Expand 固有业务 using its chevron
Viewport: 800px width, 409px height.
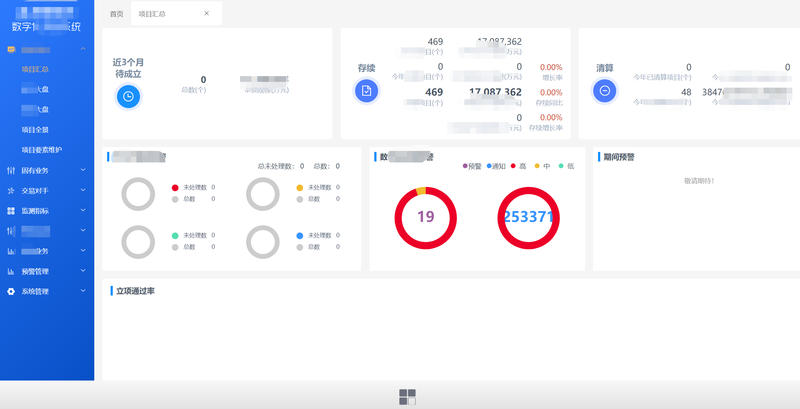point(83,170)
